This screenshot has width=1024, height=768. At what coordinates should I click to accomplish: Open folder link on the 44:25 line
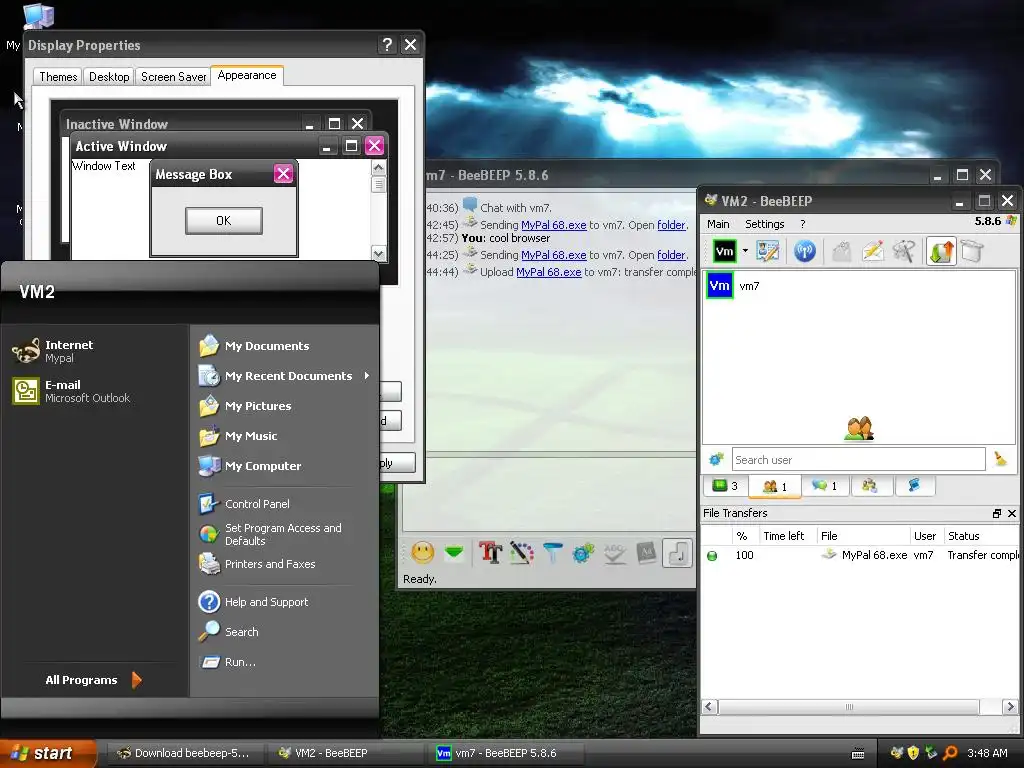tap(671, 255)
